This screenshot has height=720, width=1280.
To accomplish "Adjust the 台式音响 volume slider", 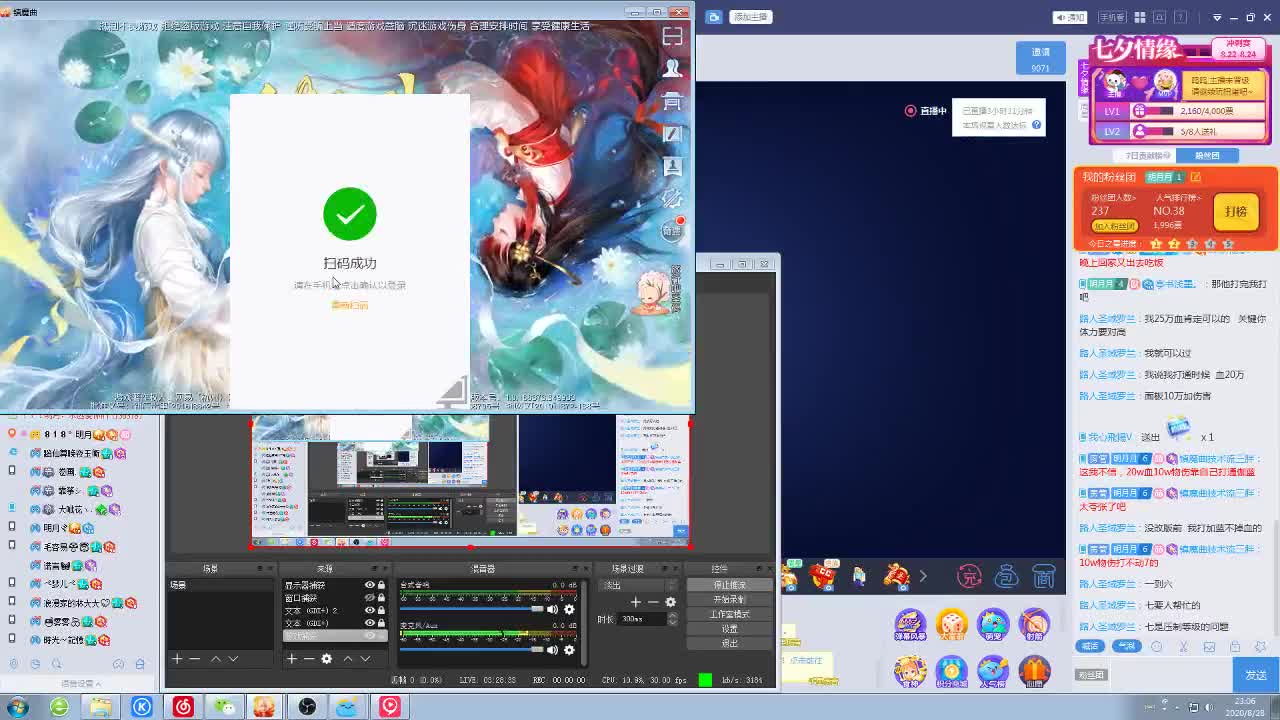I will click(471, 609).
